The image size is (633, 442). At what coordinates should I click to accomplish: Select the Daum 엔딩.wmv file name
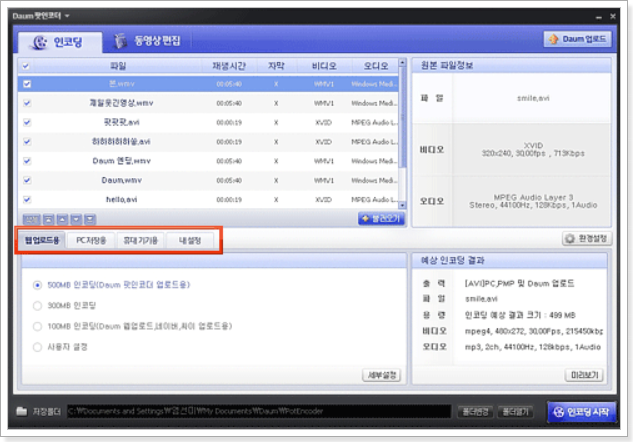pyautogui.click(x=122, y=161)
